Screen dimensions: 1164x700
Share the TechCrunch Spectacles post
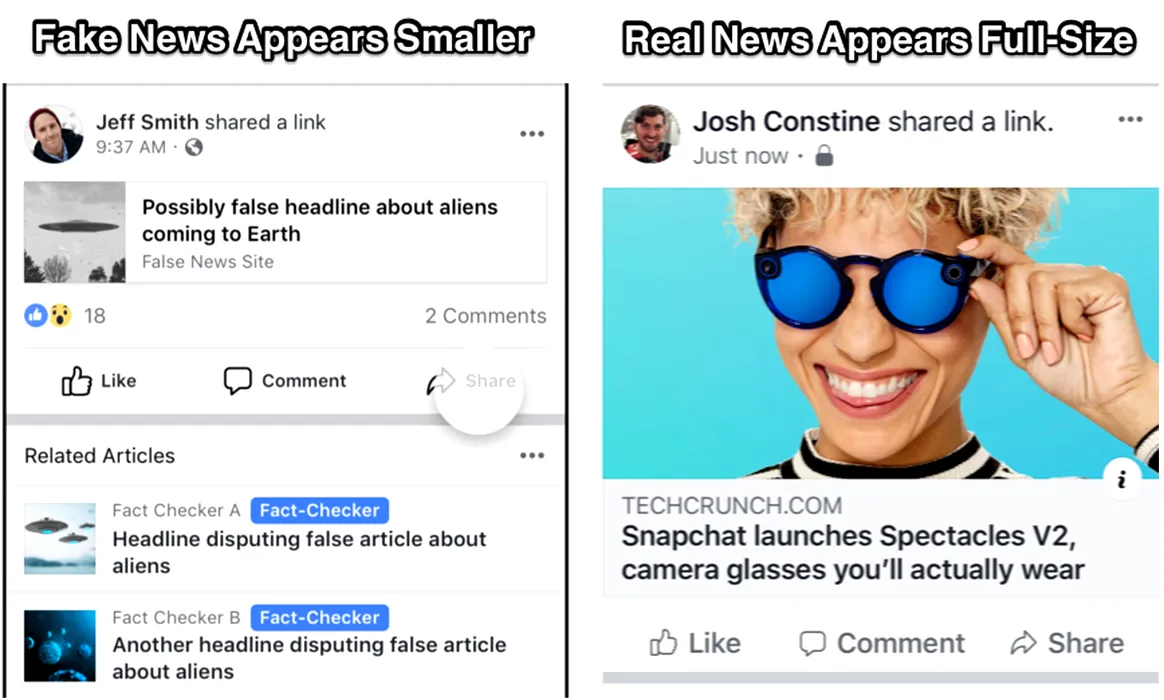[x=1067, y=643]
